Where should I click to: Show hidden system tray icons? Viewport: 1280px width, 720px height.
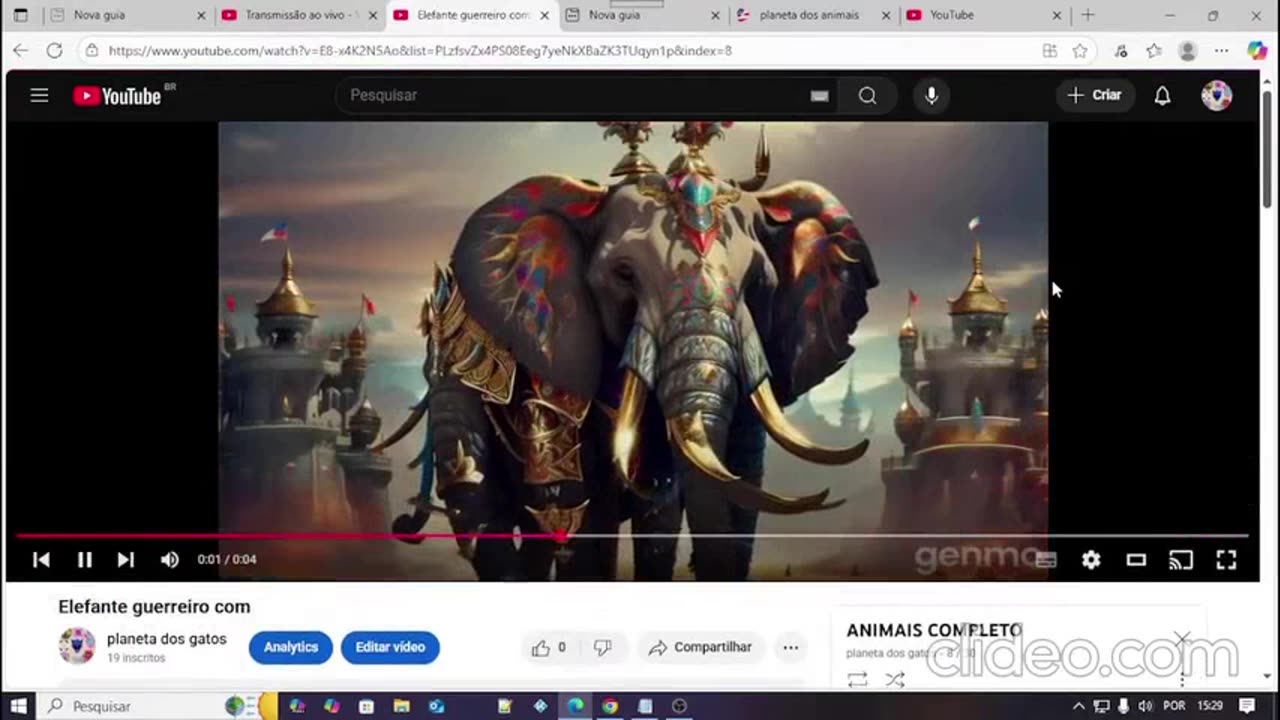(x=1078, y=706)
